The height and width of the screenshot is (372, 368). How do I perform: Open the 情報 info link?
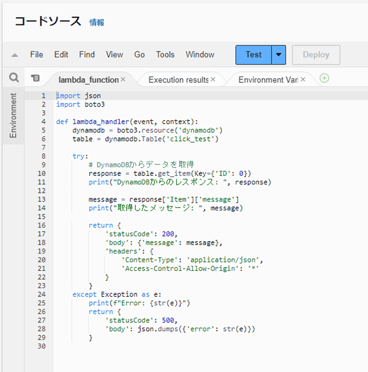[x=97, y=23]
